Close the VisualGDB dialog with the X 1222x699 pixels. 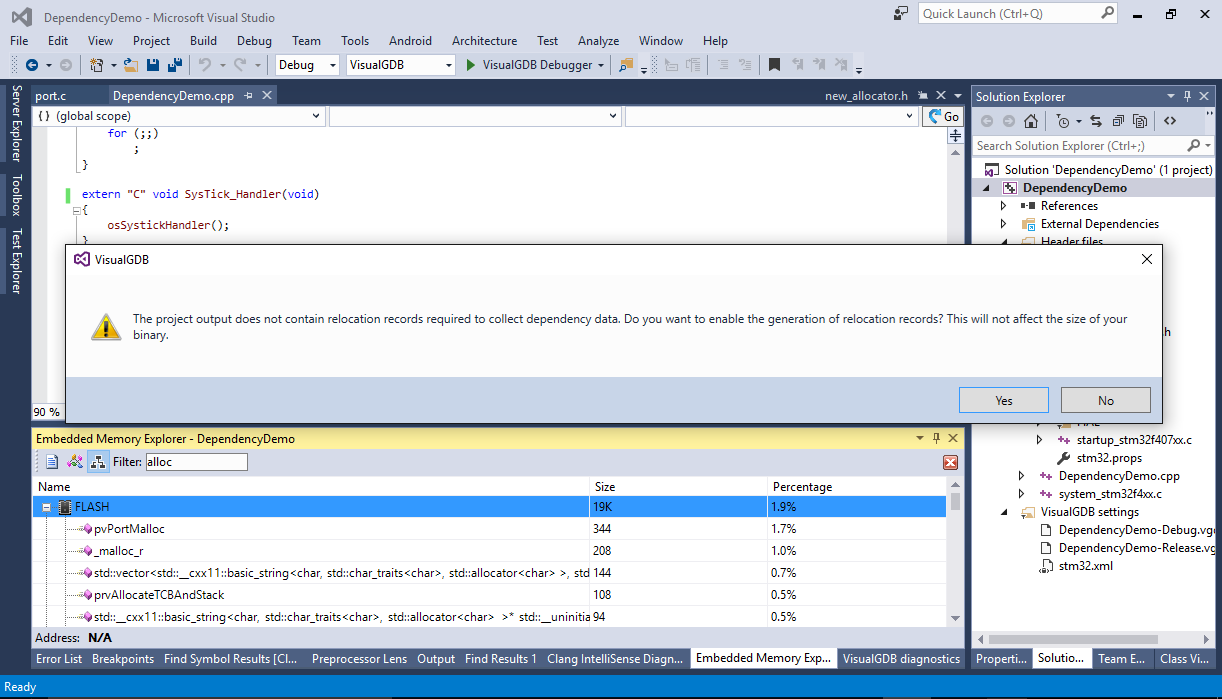click(x=1147, y=259)
